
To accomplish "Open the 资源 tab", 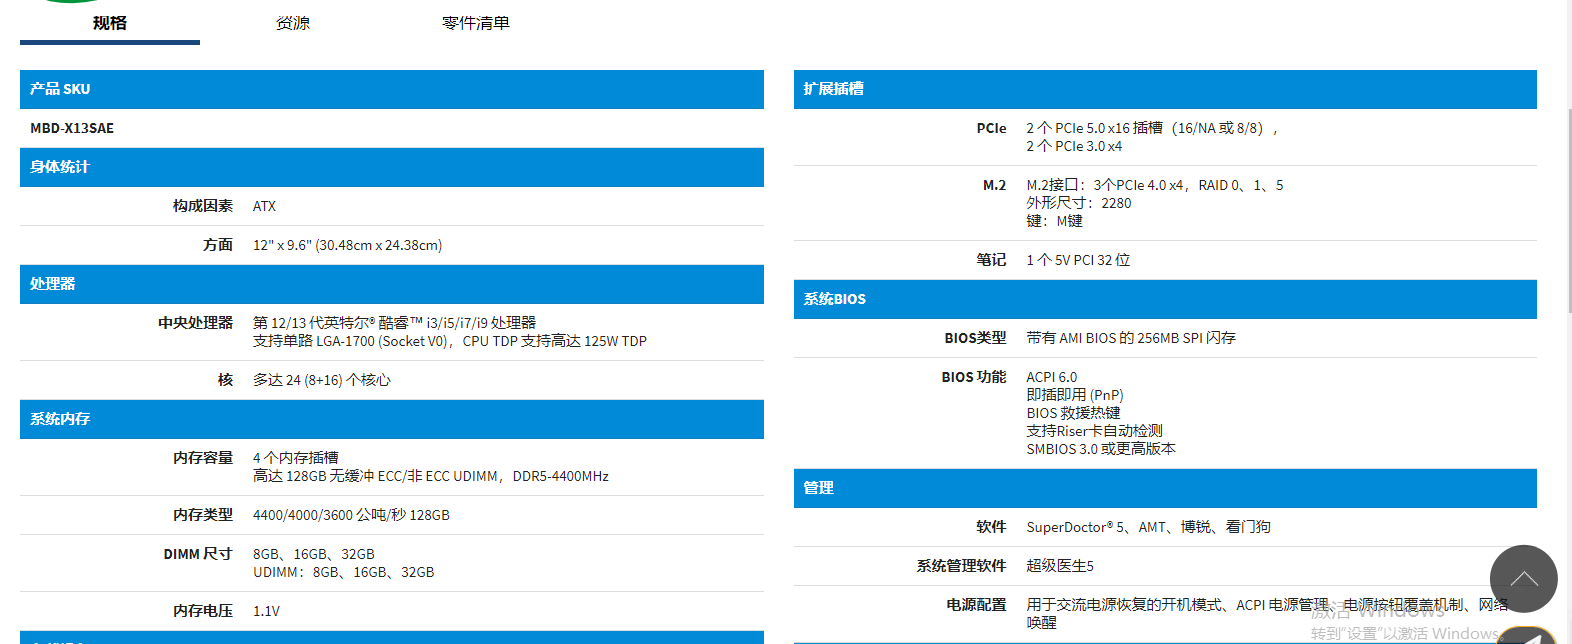I will coord(293,23).
